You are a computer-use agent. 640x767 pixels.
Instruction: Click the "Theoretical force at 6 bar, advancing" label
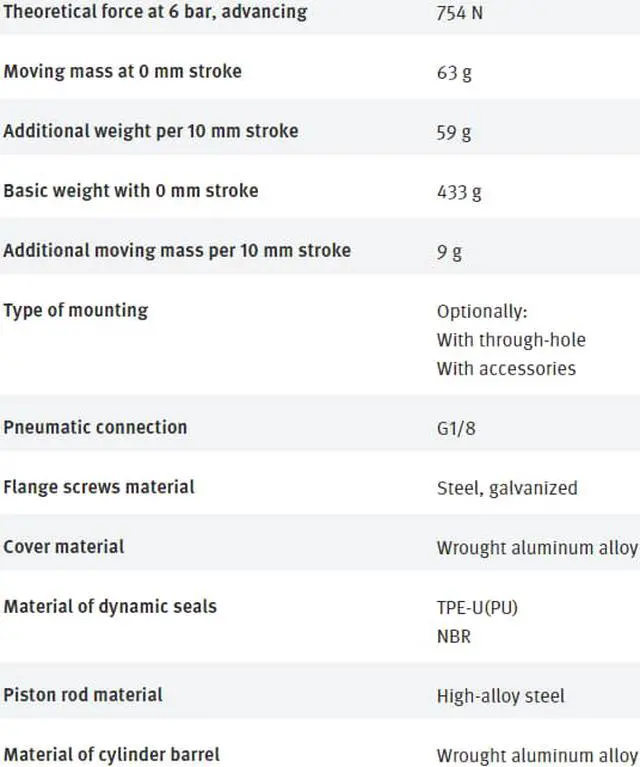155,12
